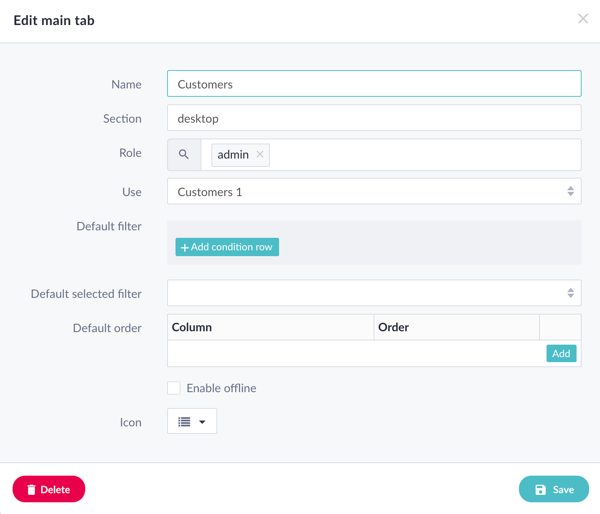
Task: Enable the offline checkbox
Action: (x=174, y=388)
